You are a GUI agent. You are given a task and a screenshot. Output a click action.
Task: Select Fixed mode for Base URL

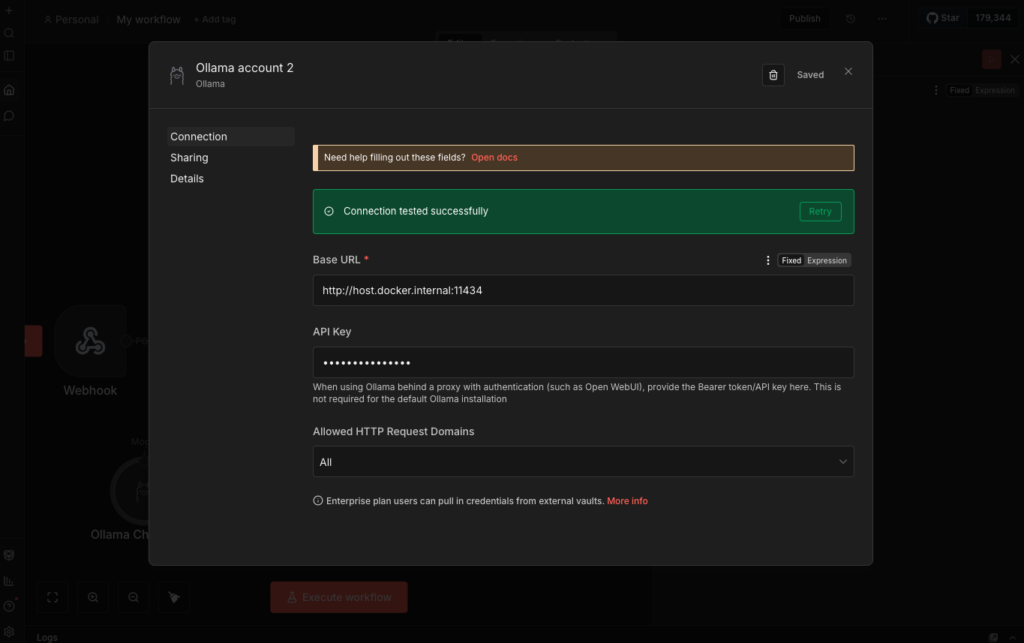coord(791,260)
